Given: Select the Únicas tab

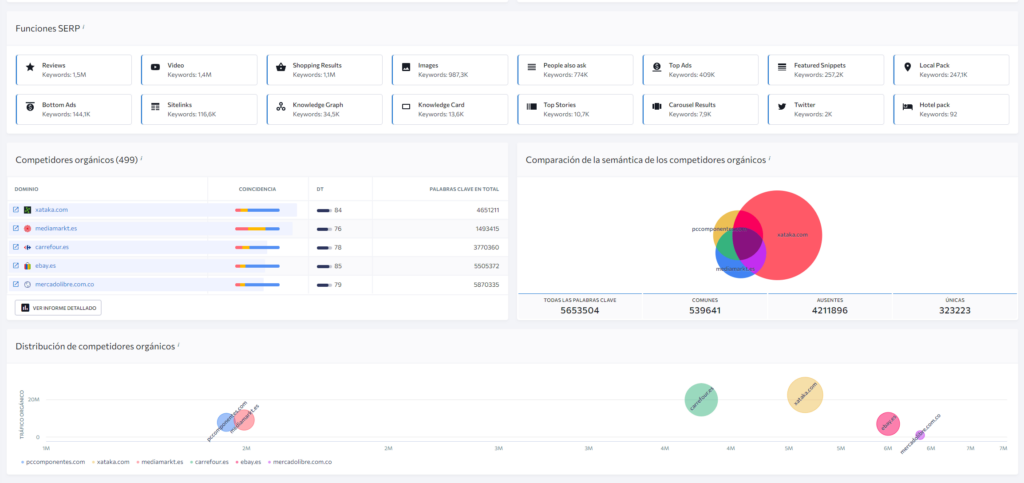Looking at the screenshot, I should (x=954, y=305).
